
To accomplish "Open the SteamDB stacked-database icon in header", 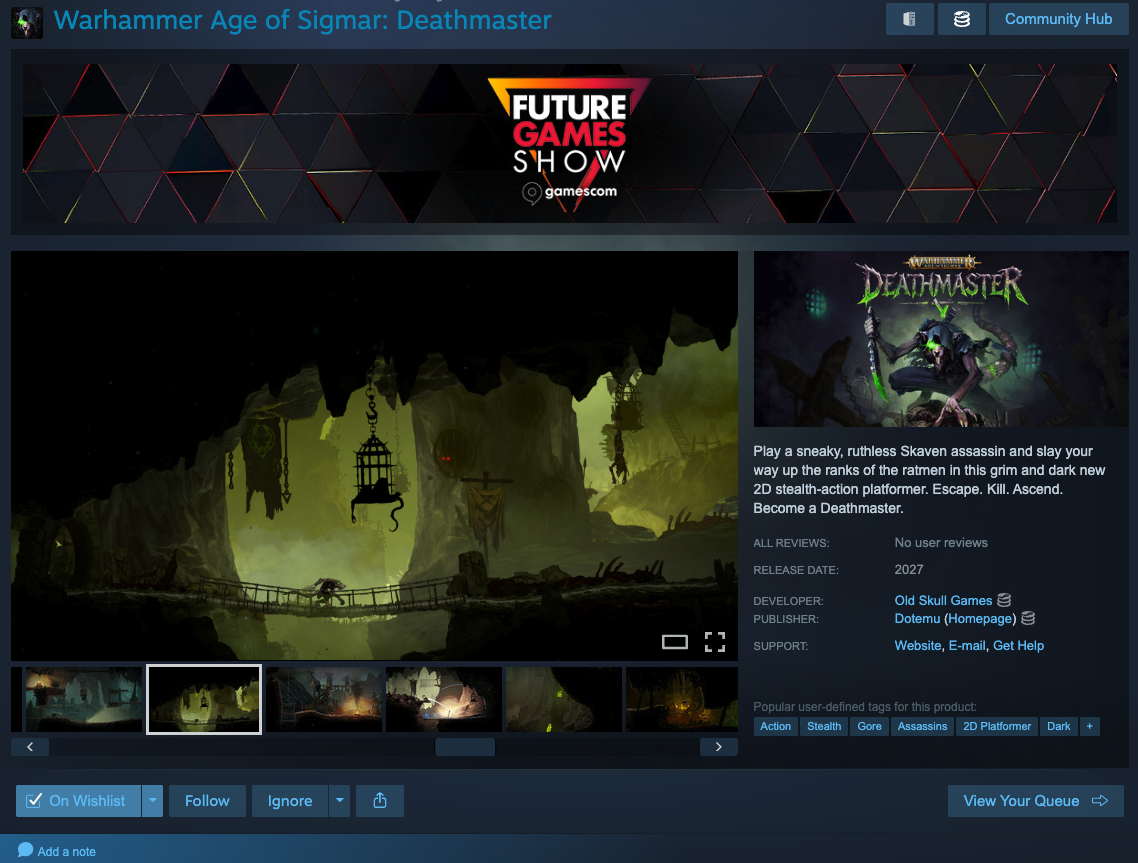I will (x=961, y=19).
